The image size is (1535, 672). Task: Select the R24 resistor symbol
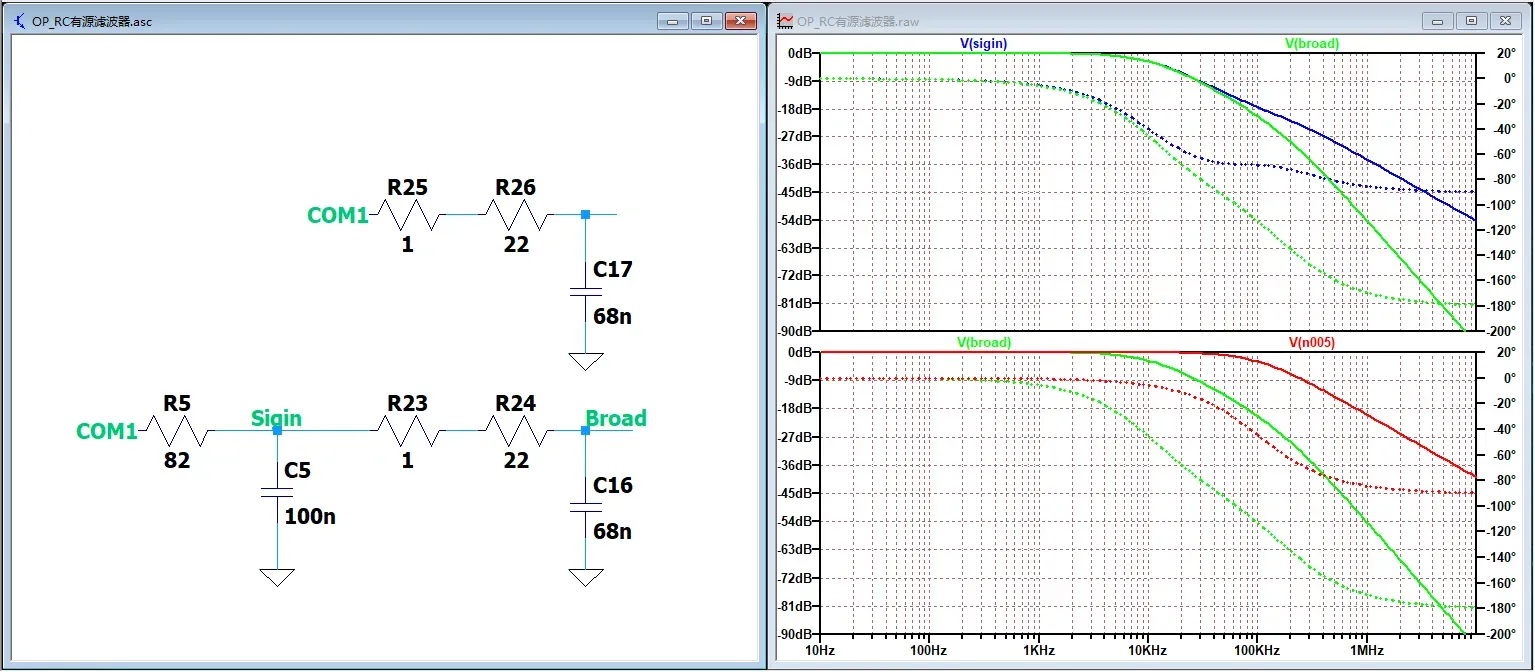pyautogui.click(x=516, y=430)
